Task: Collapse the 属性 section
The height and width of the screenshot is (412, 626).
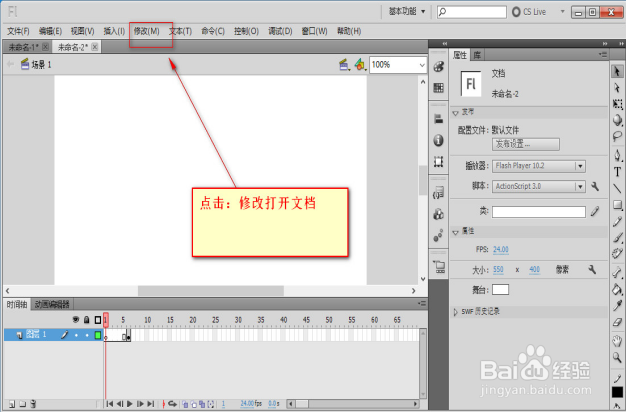Action: [x=456, y=232]
